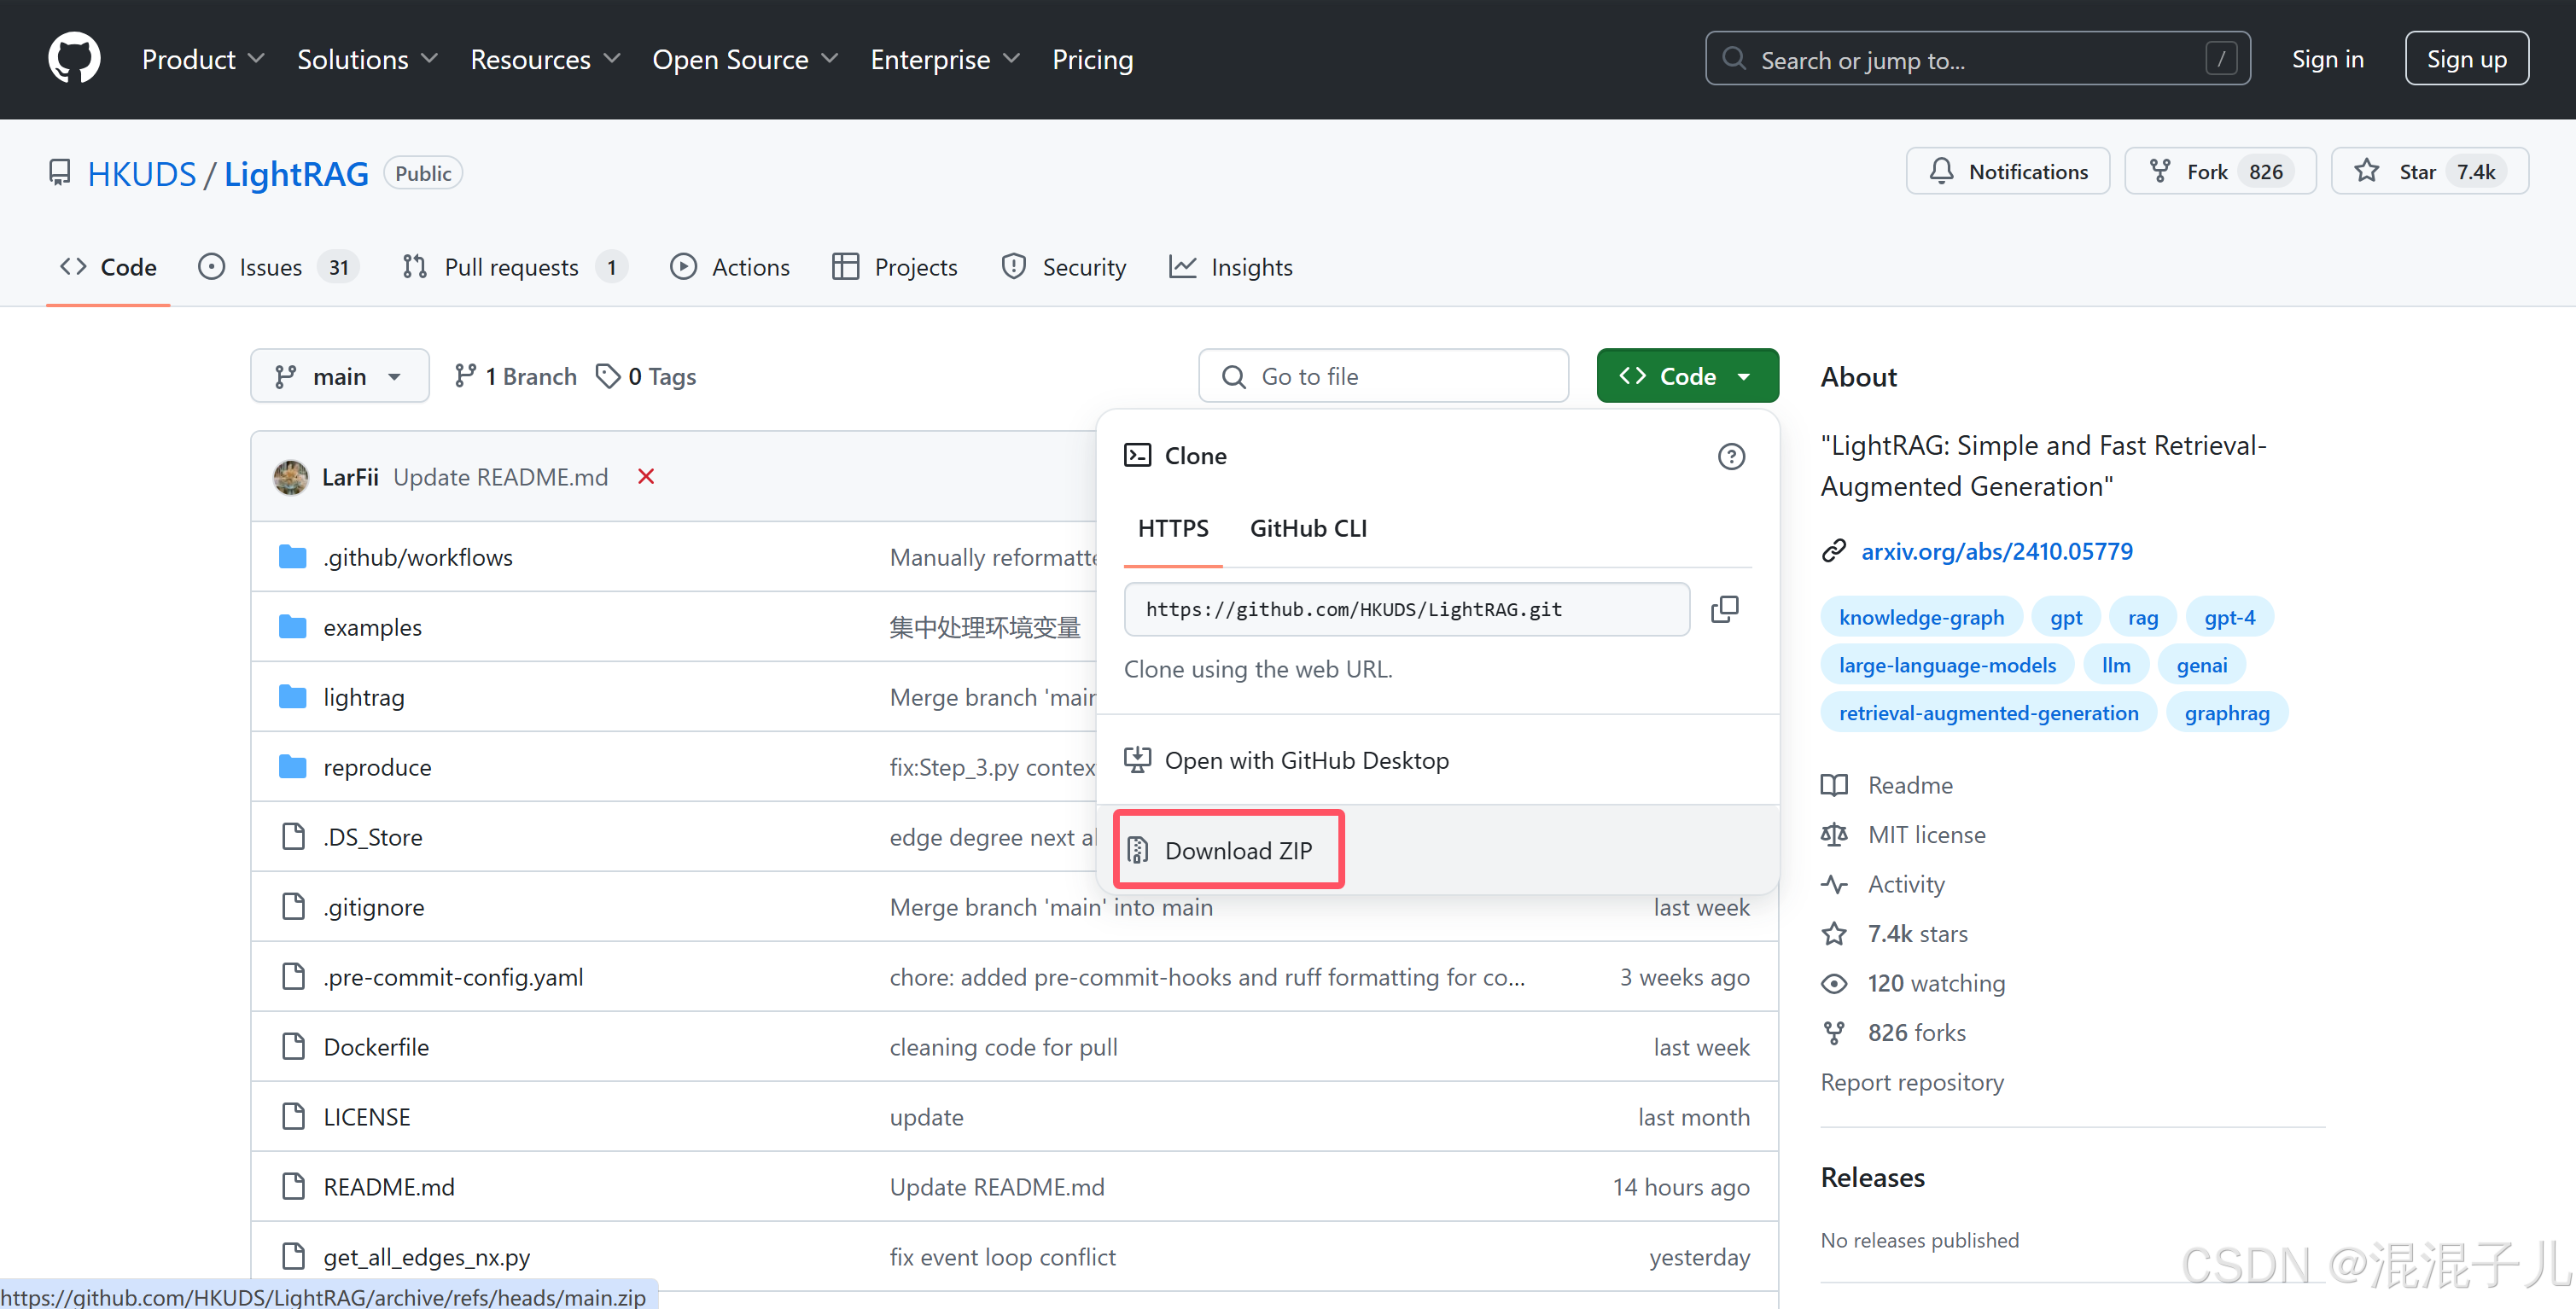Open the main branch selector dropdown
Screen dimensions: 2576x1309
pos(339,376)
